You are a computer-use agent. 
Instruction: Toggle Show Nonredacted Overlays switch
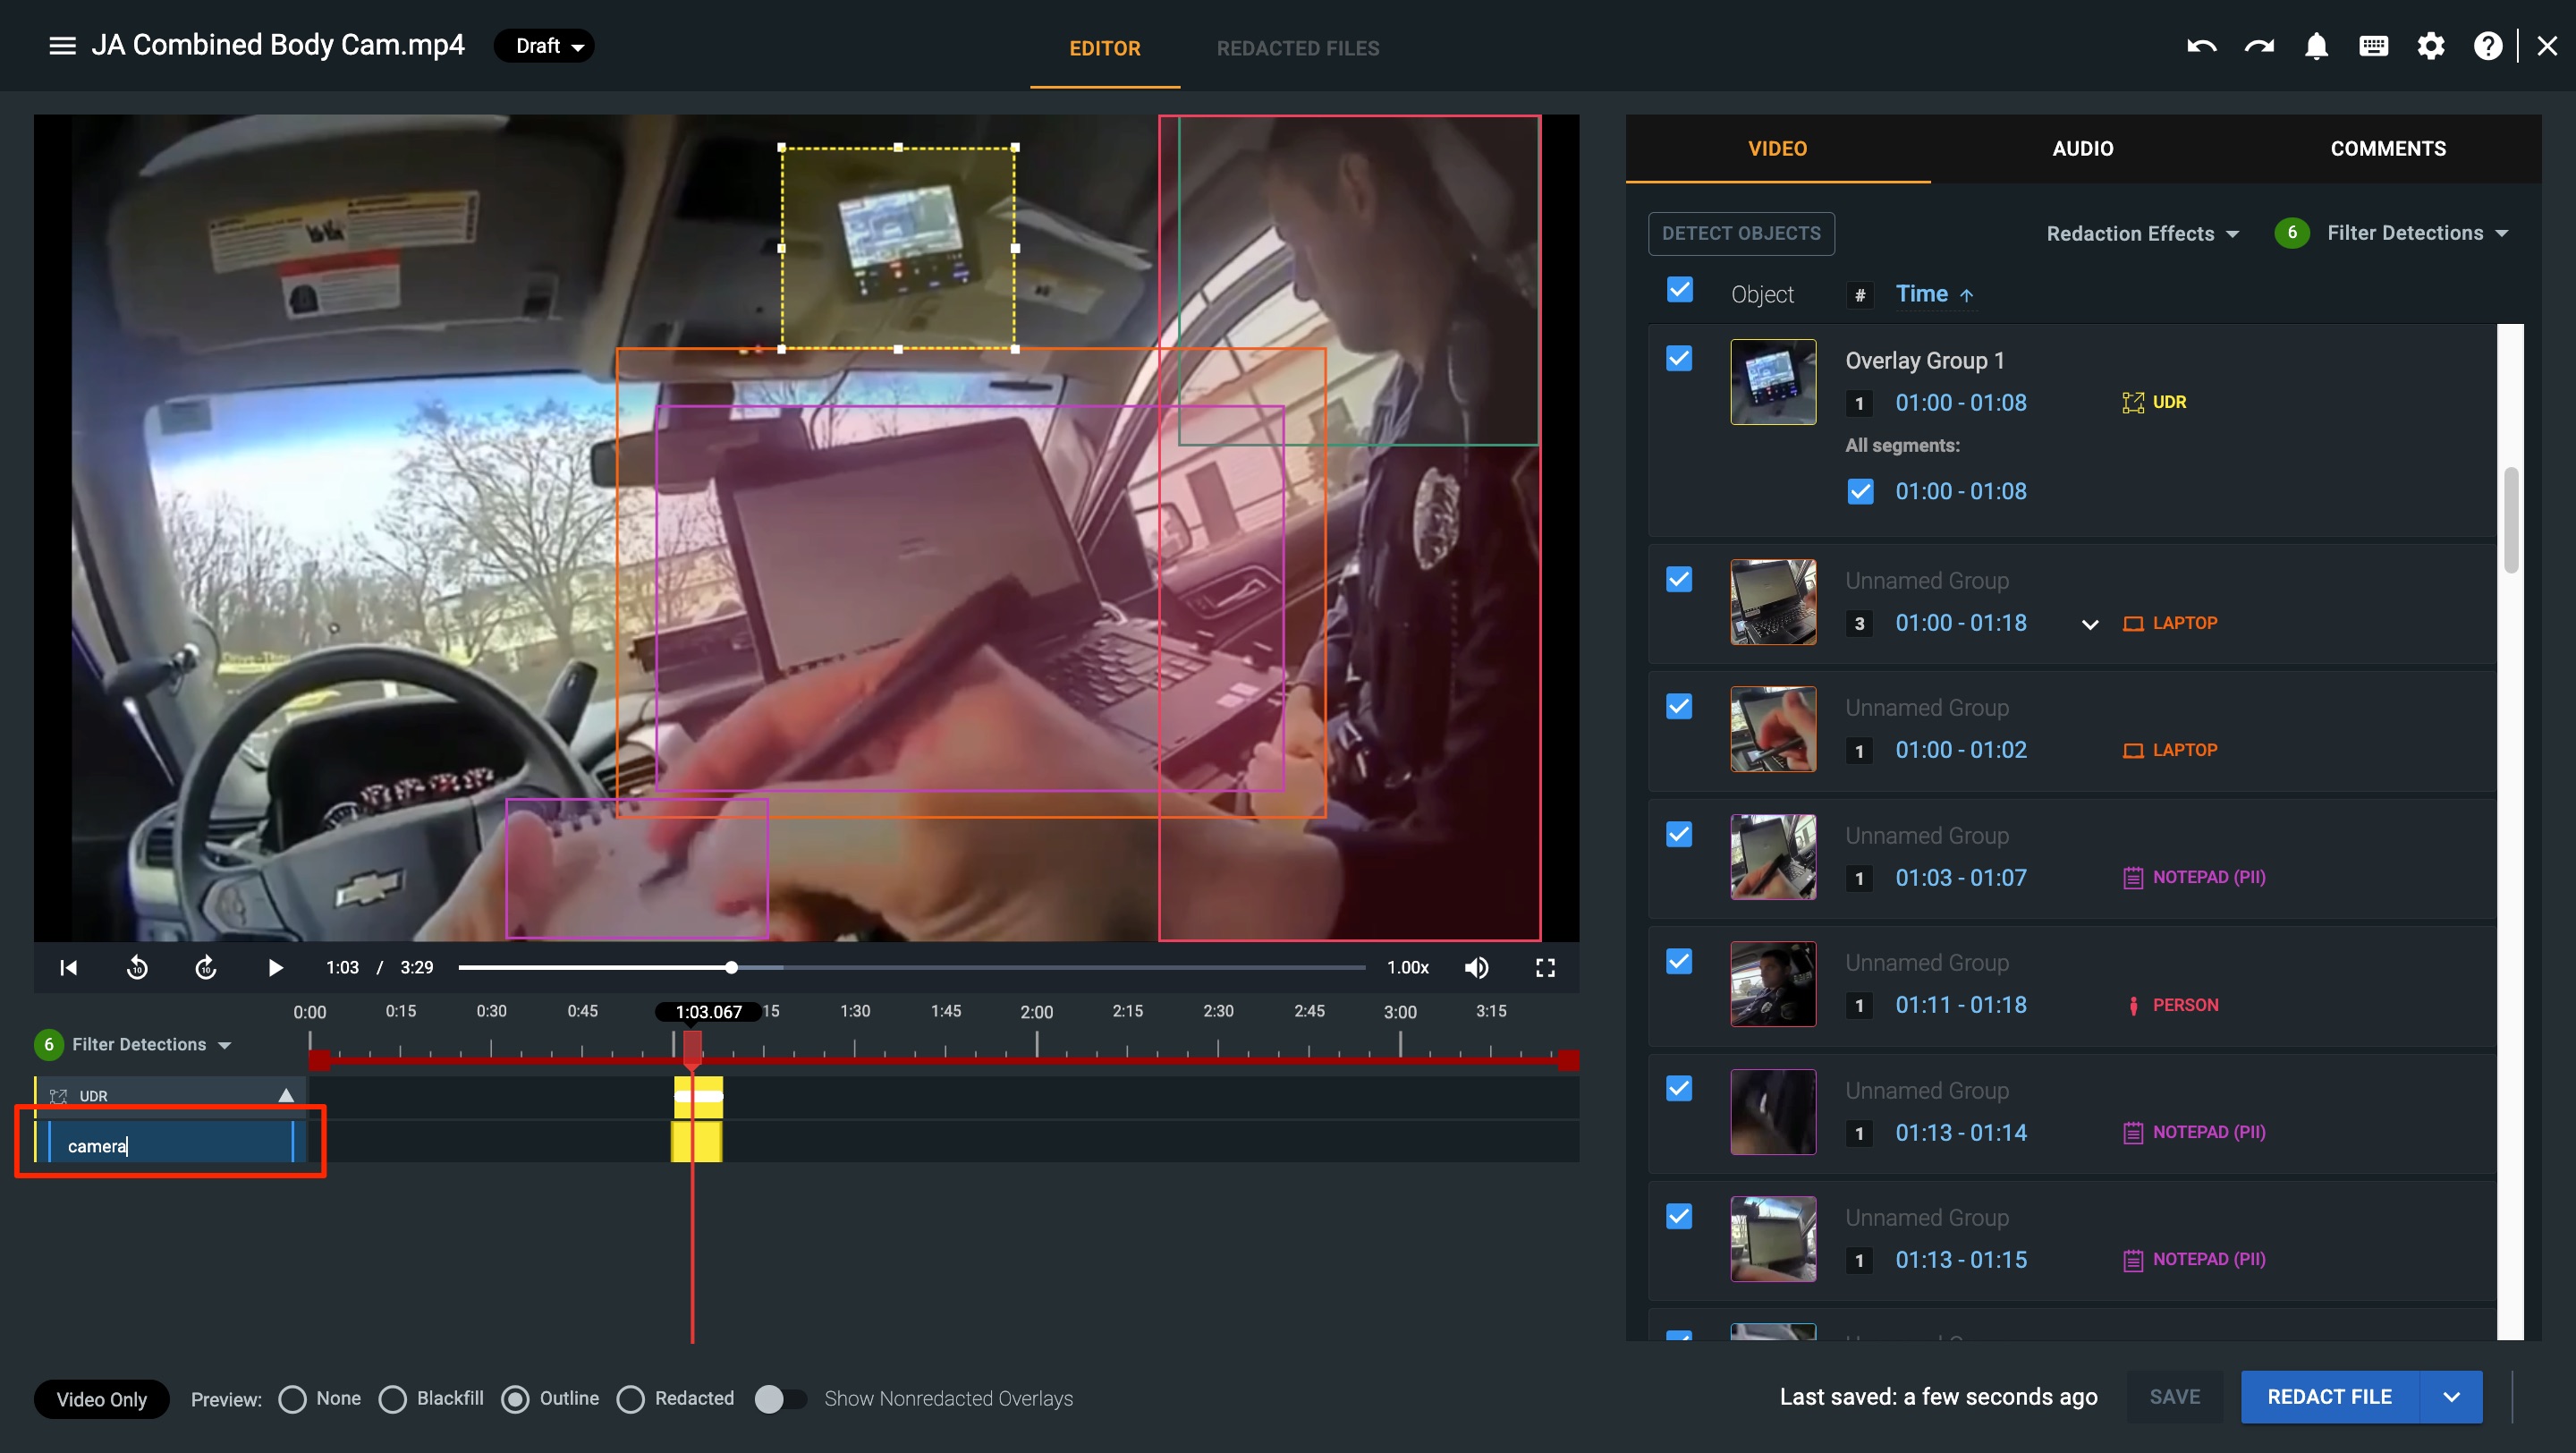(780, 1399)
